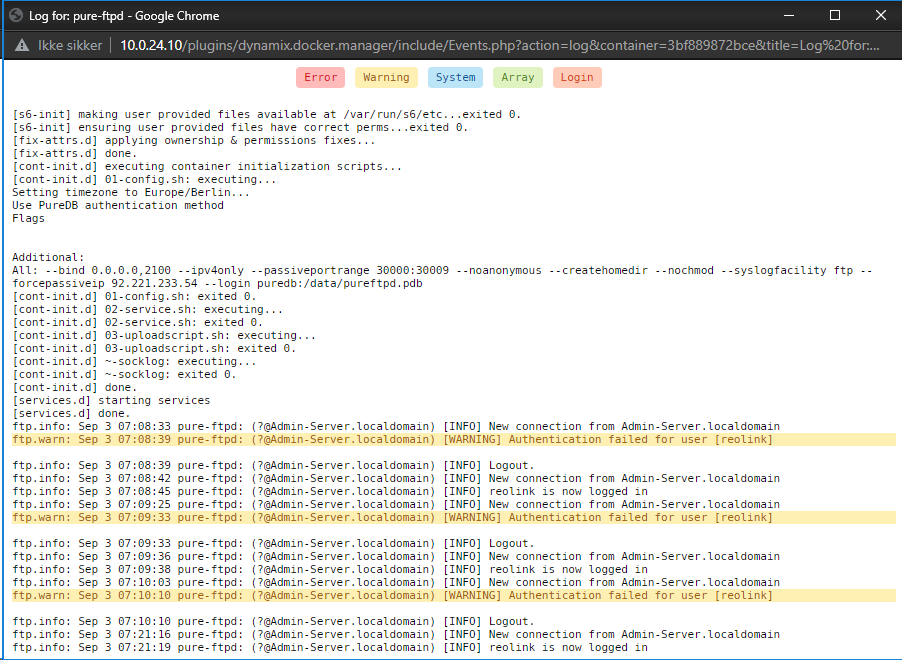The height and width of the screenshot is (660, 902).
Task: Click '03-uploadscript.sh: exited 0.' log line
Action: click(x=154, y=349)
